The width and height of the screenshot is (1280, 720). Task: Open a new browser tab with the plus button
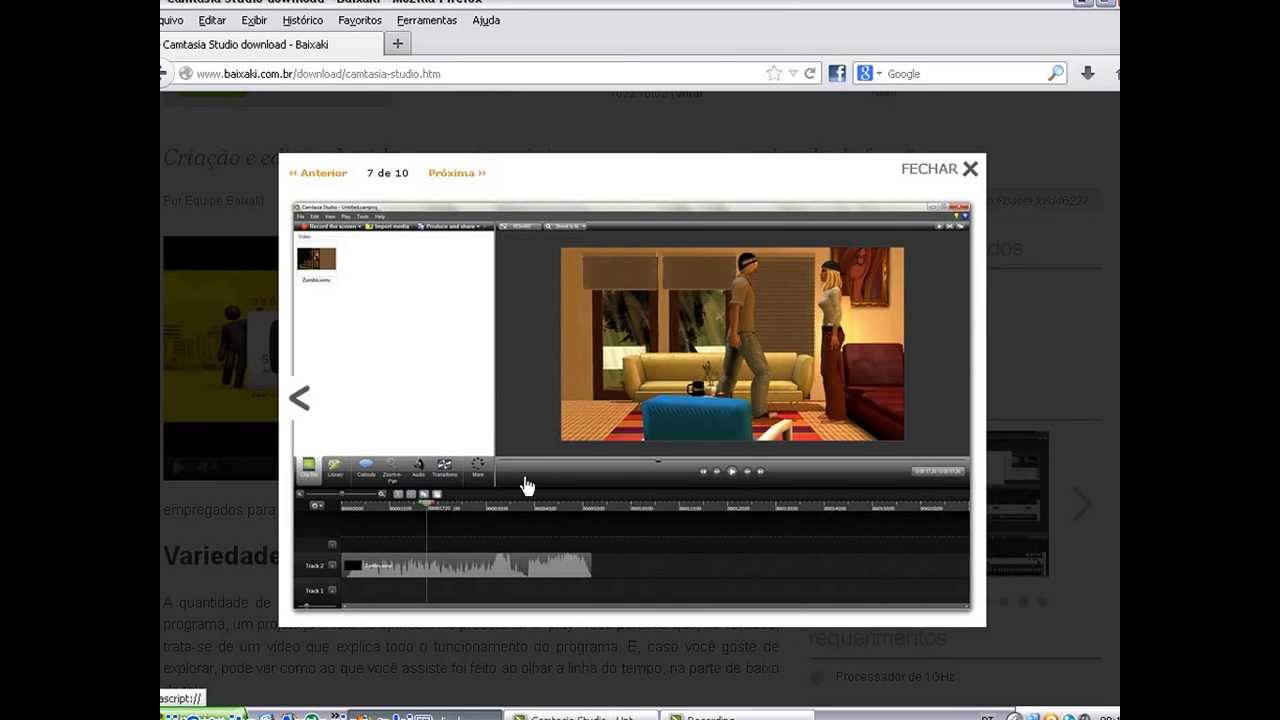click(397, 44)
